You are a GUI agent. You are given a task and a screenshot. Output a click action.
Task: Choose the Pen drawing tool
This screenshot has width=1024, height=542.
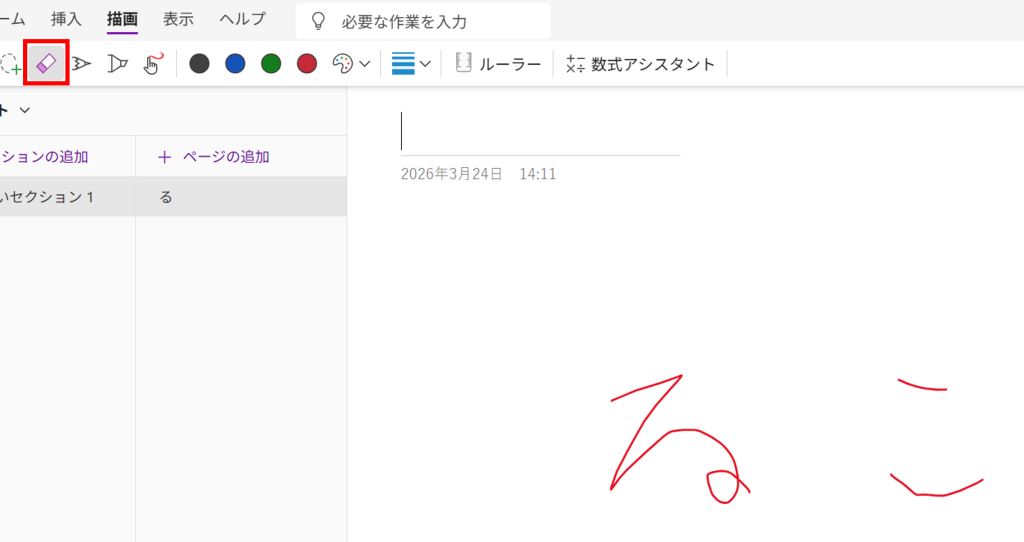pos(82,64)
